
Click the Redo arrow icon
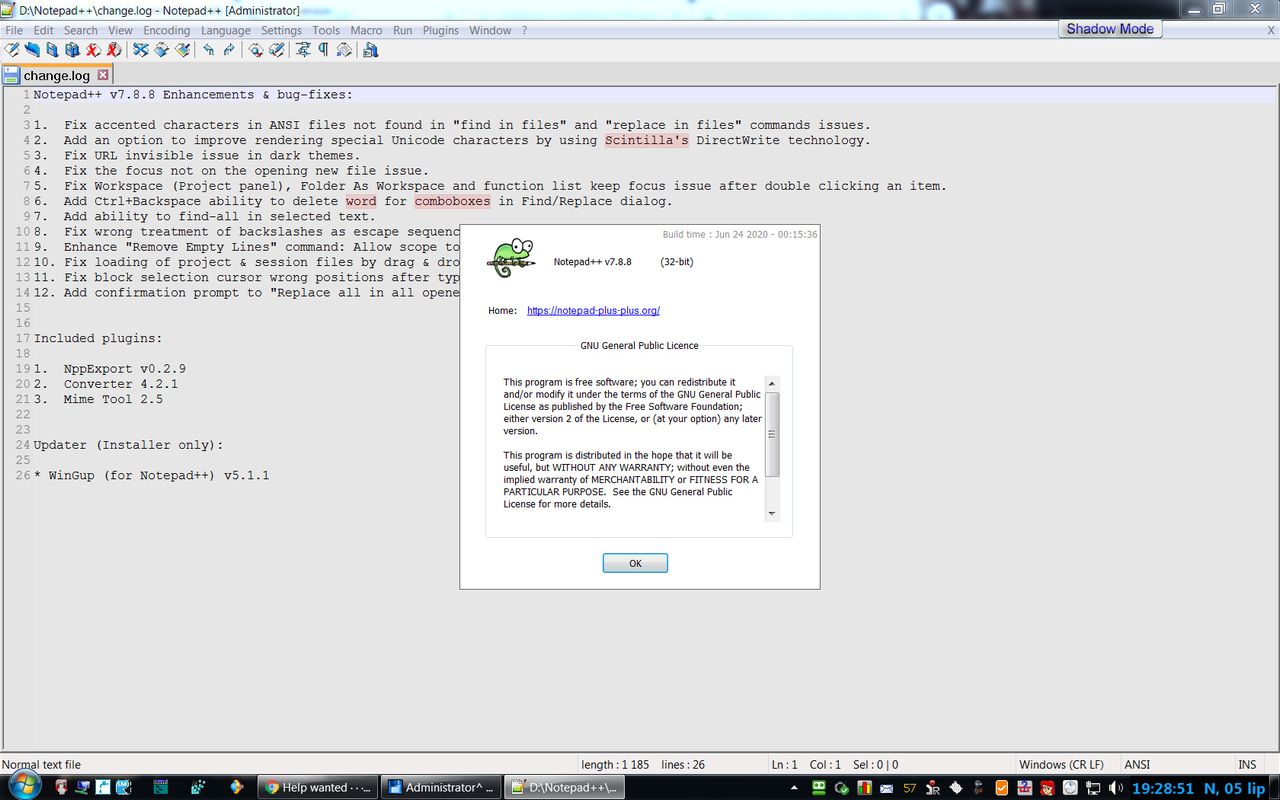pyautogui.click(x=229, y=49)
